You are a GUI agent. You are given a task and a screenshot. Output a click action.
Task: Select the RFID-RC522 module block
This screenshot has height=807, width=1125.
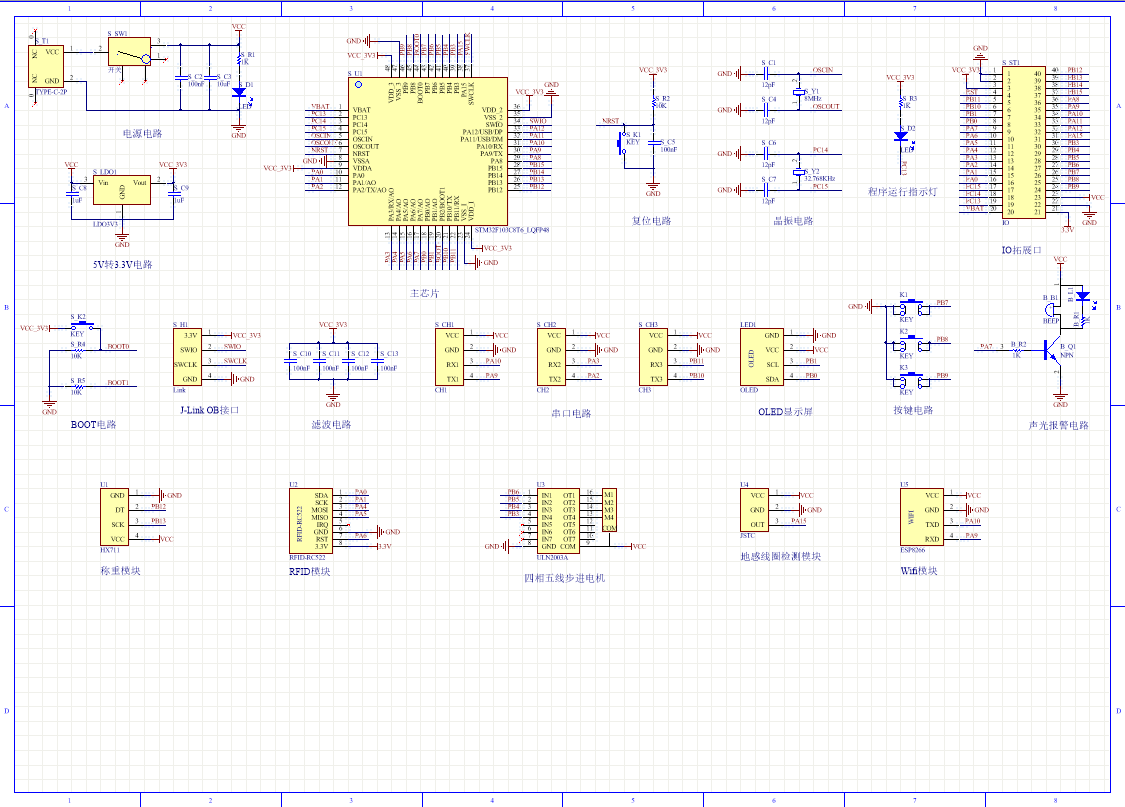pos(311,520)
